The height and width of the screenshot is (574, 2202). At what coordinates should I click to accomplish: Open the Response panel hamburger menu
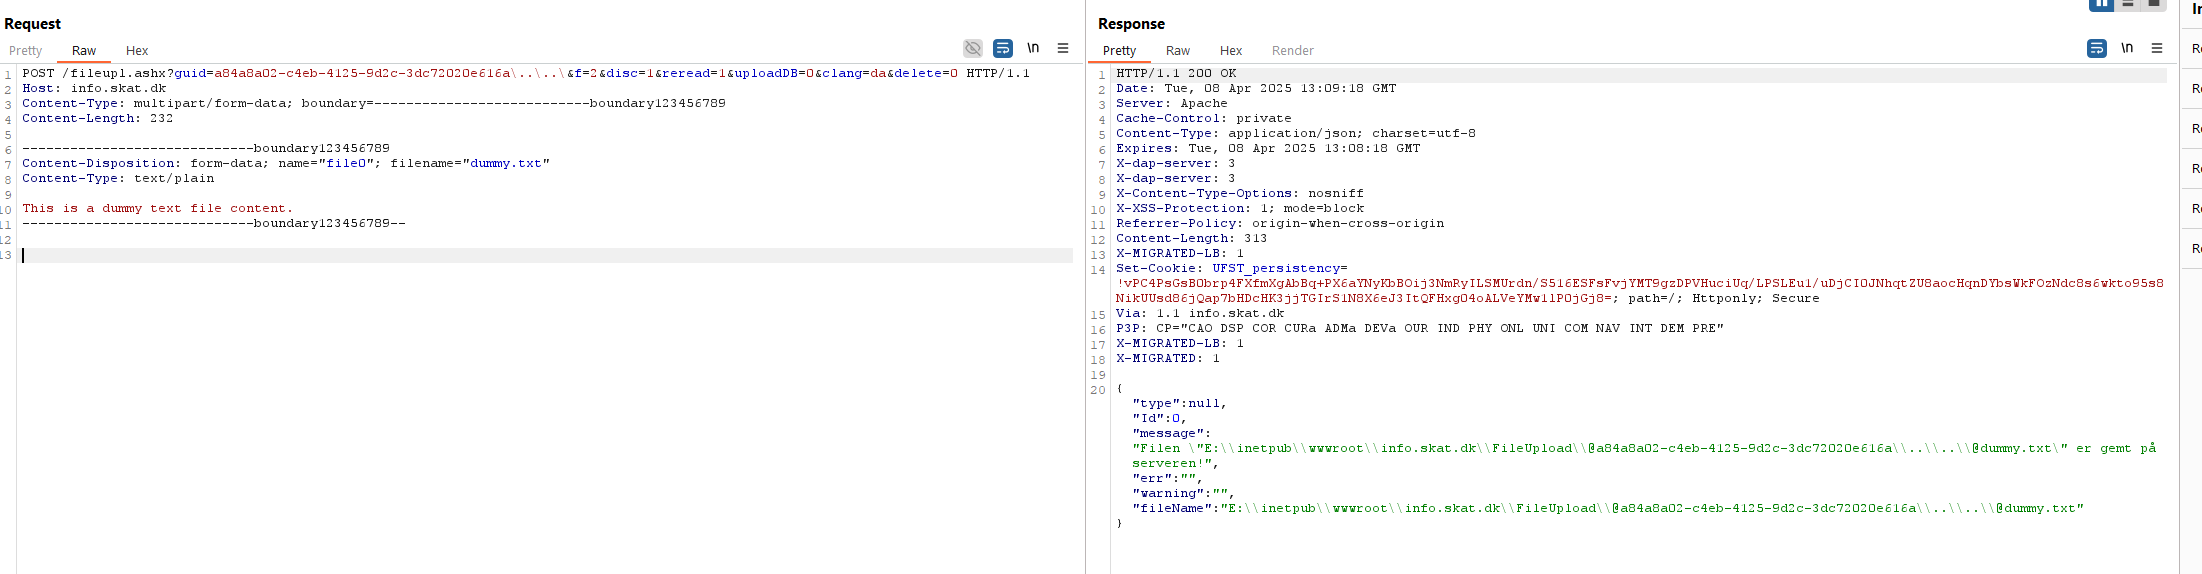pos(2157,48)
